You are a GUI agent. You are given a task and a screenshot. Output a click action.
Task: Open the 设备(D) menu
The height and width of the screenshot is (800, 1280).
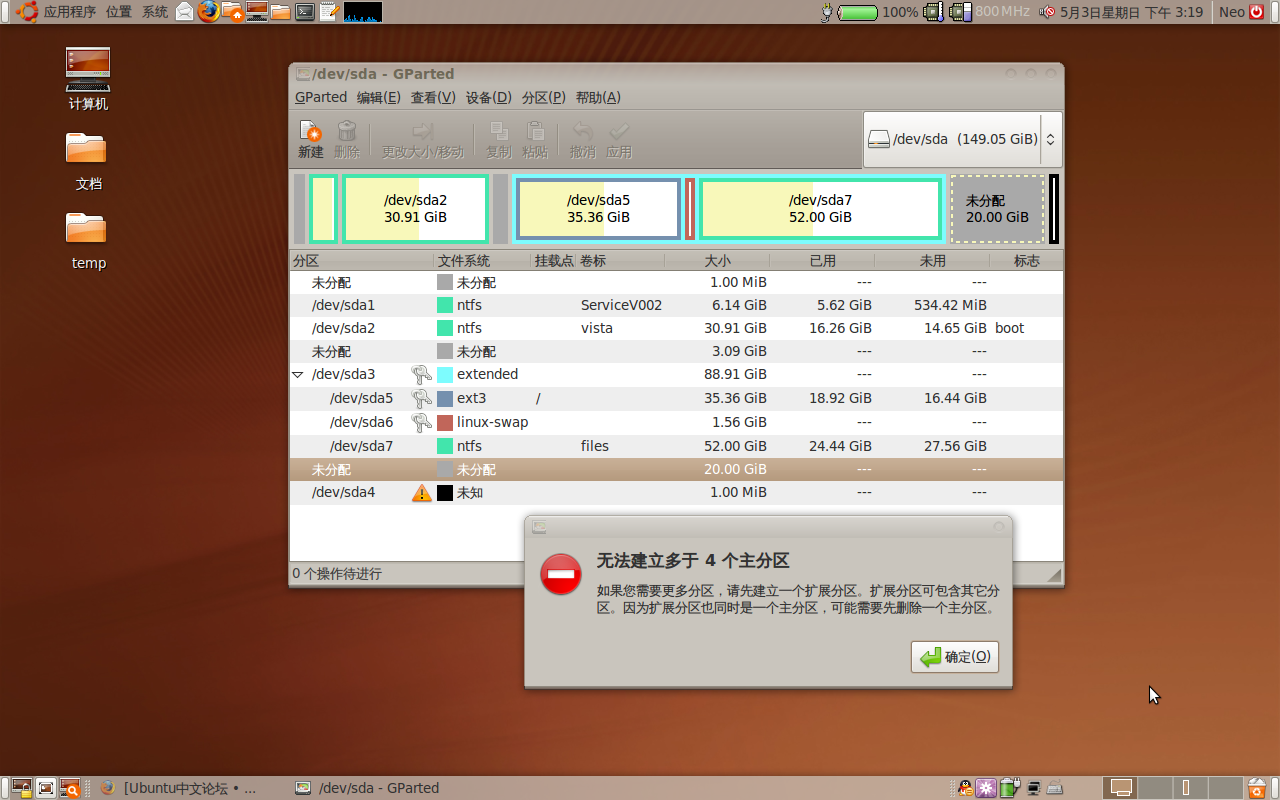coord(489,97)
